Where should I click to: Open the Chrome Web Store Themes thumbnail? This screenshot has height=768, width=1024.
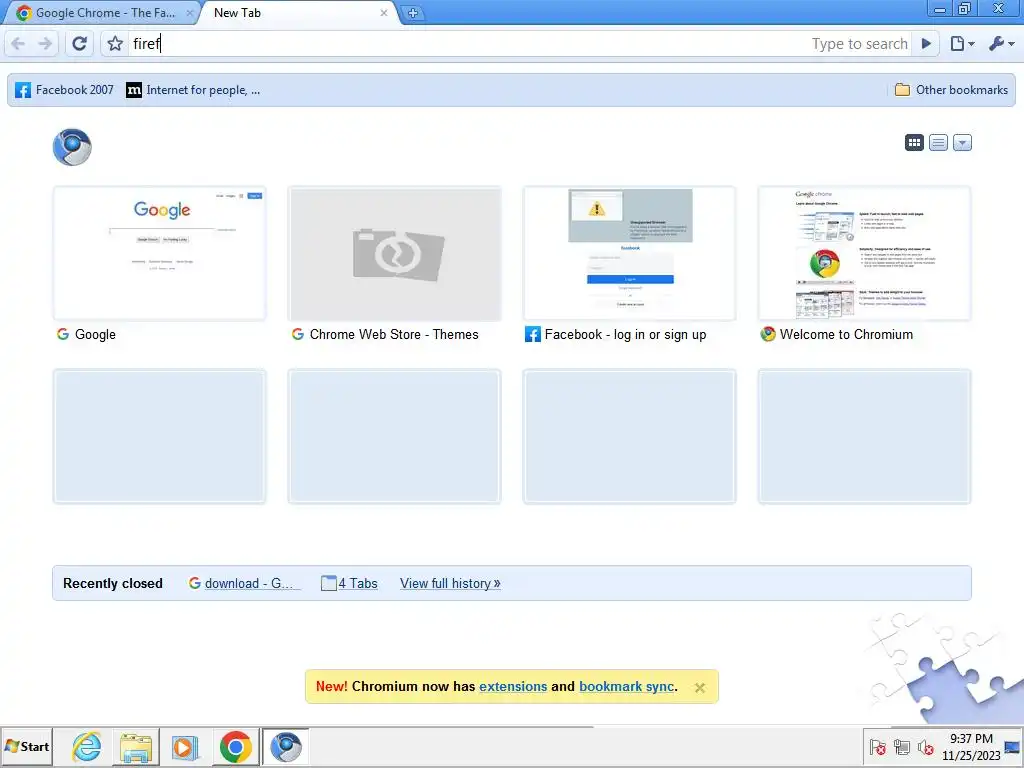coord(394,253)
